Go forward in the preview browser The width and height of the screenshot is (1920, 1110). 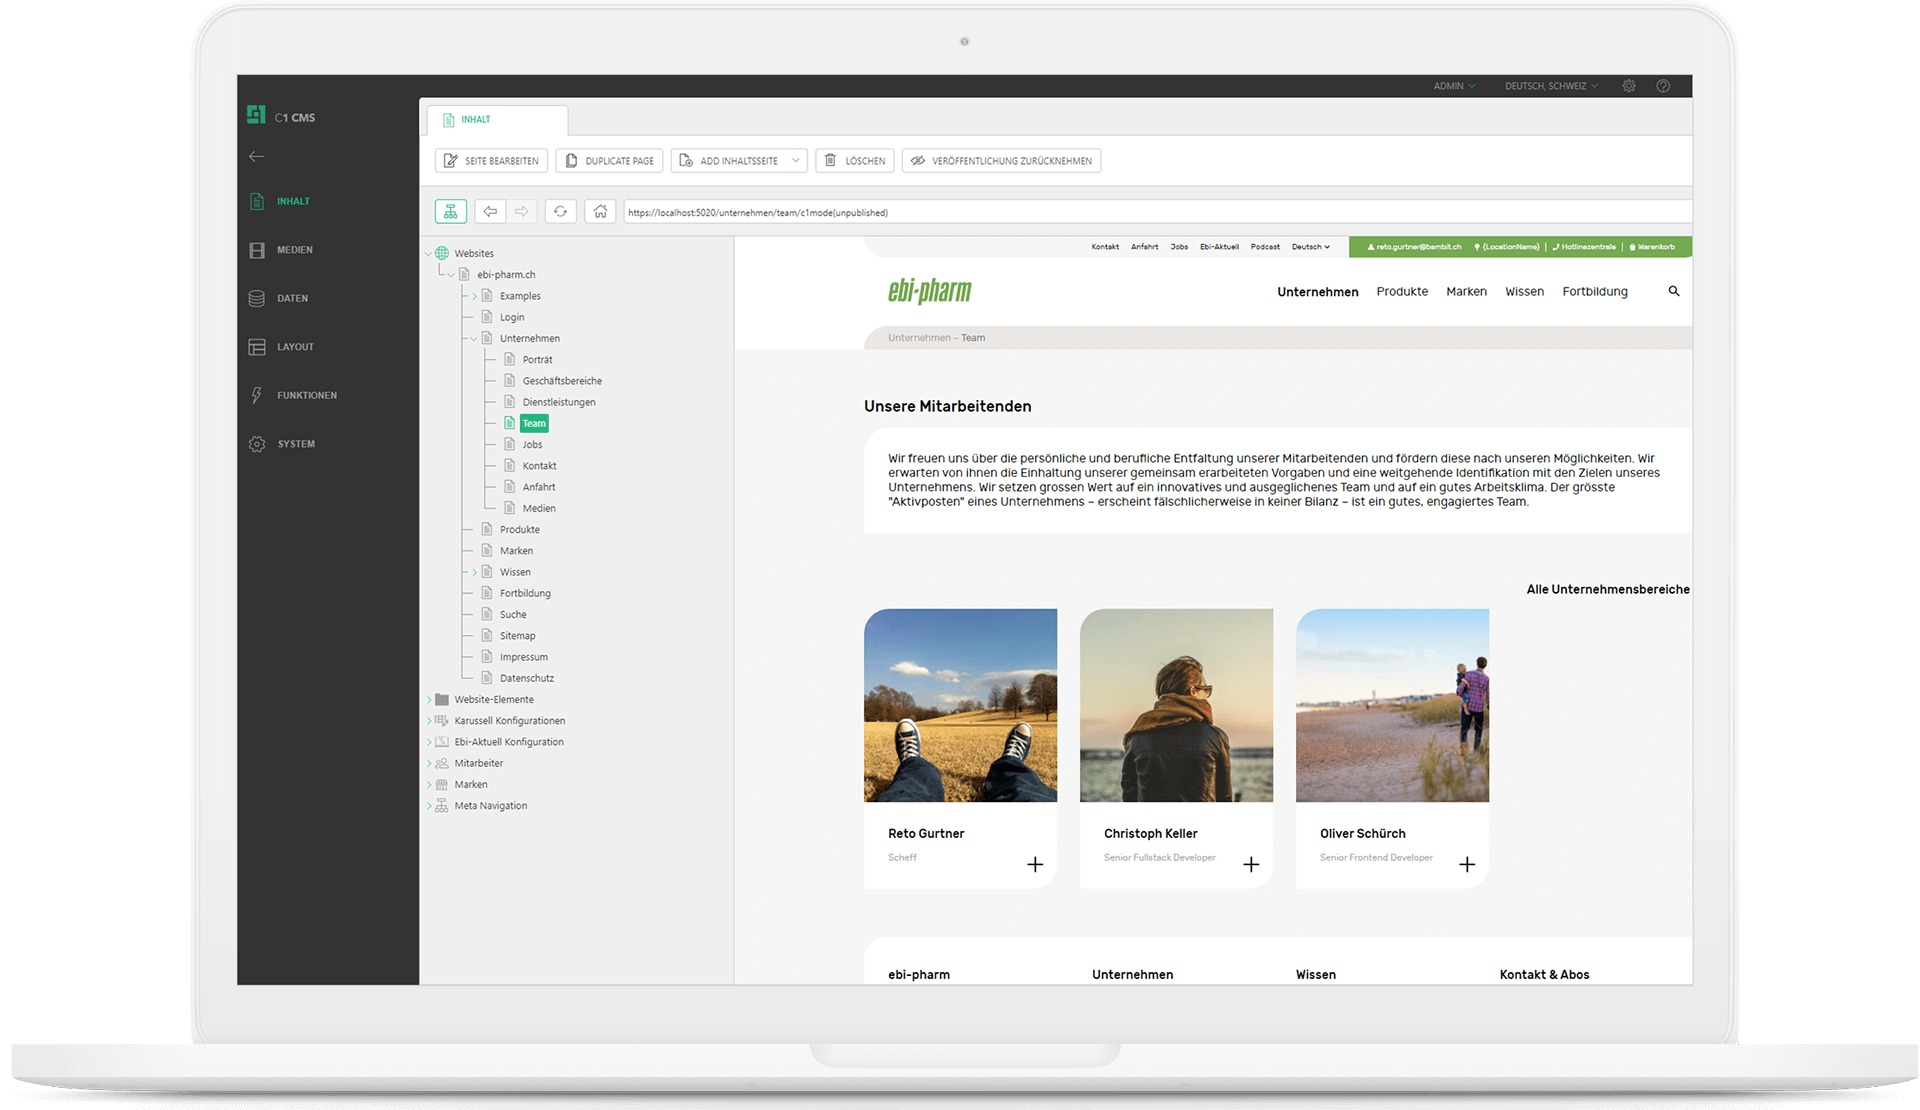point(522,212)
